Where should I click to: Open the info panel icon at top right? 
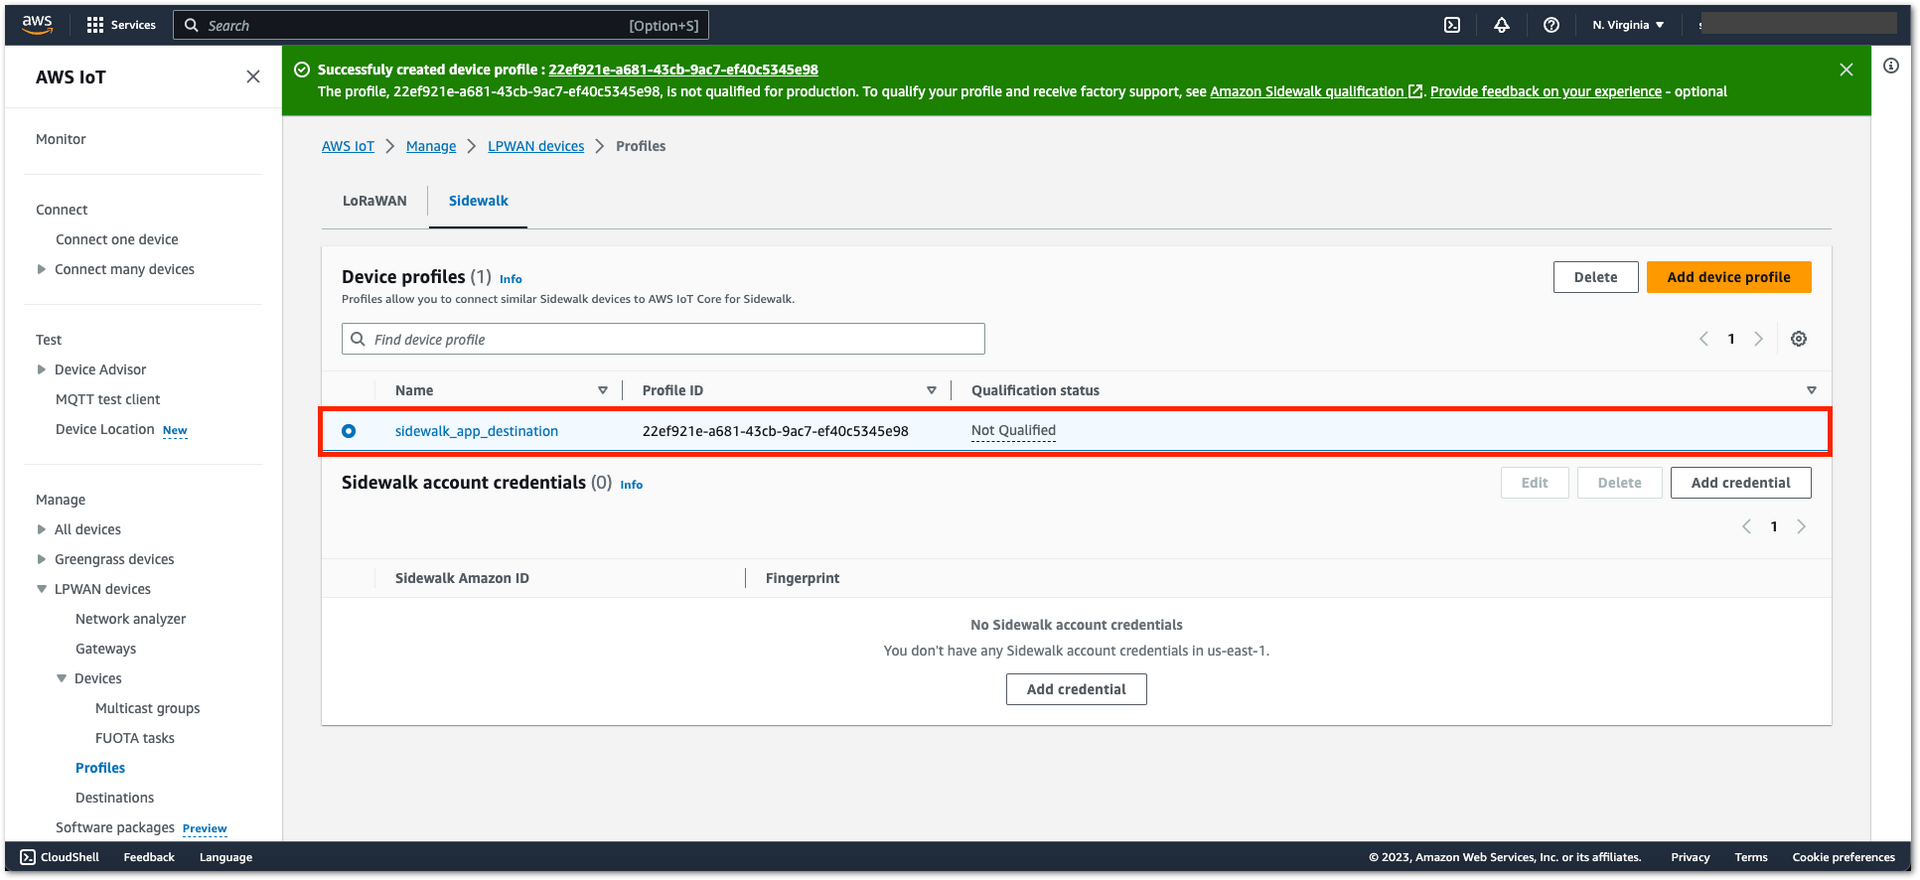point(1891,66)
